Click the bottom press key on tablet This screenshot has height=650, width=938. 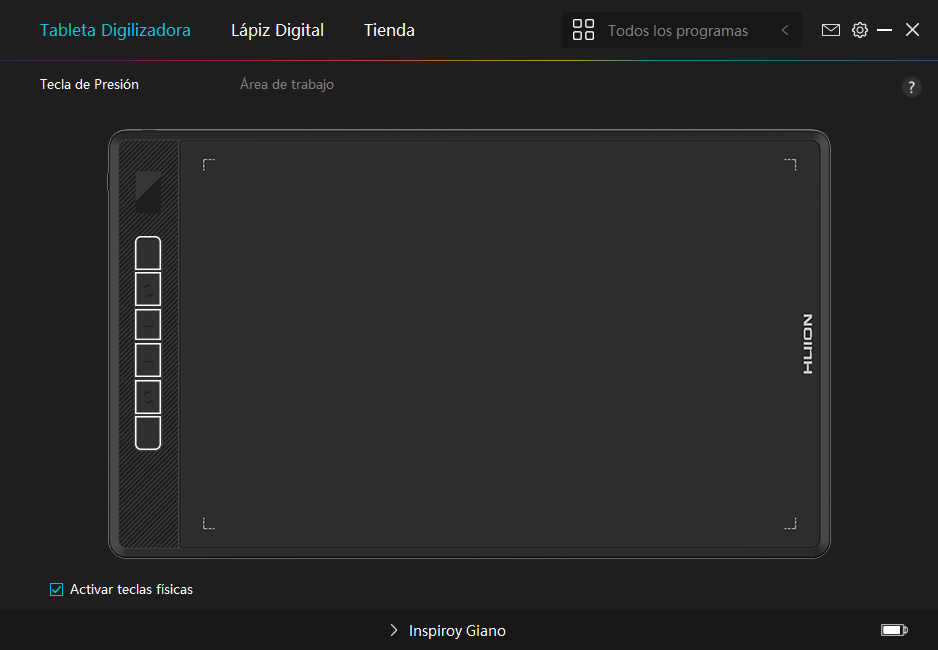(x=148, y=432)
